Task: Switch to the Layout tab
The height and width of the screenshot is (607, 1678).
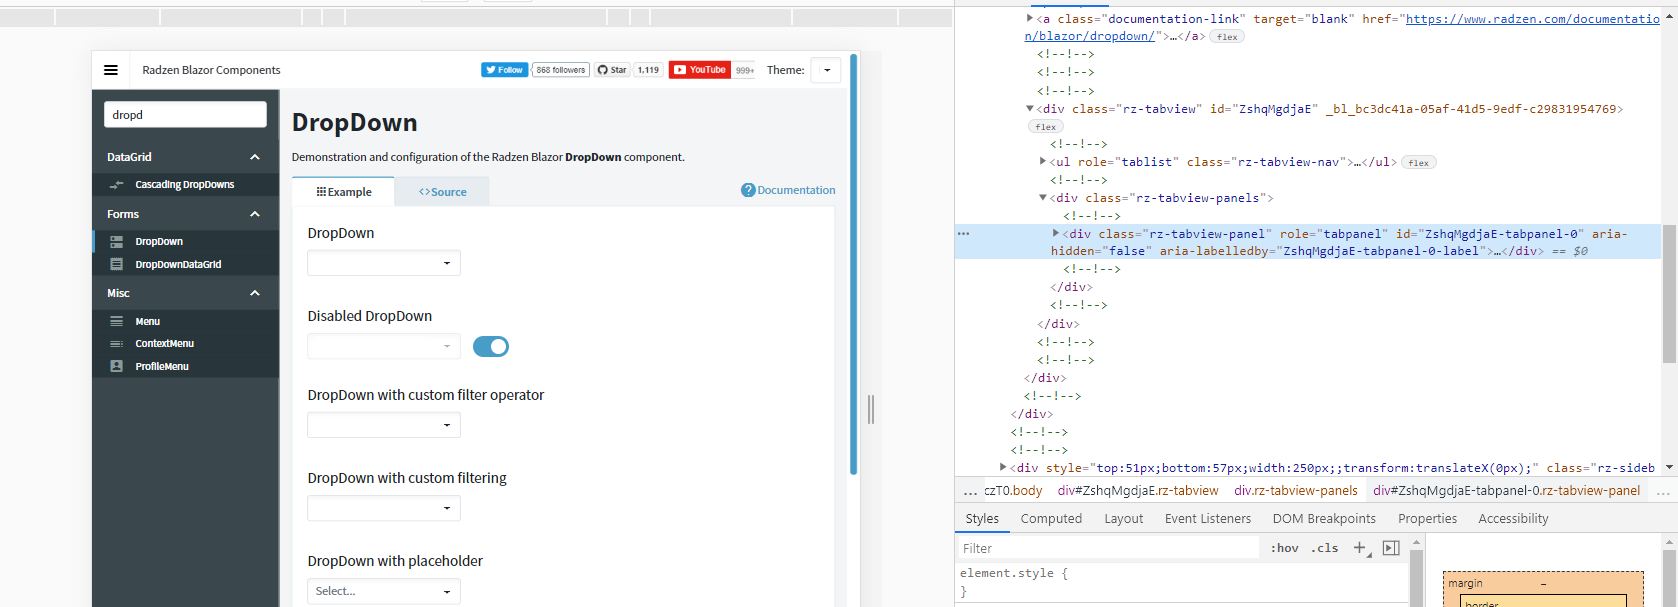Action: coord(1123,519)
